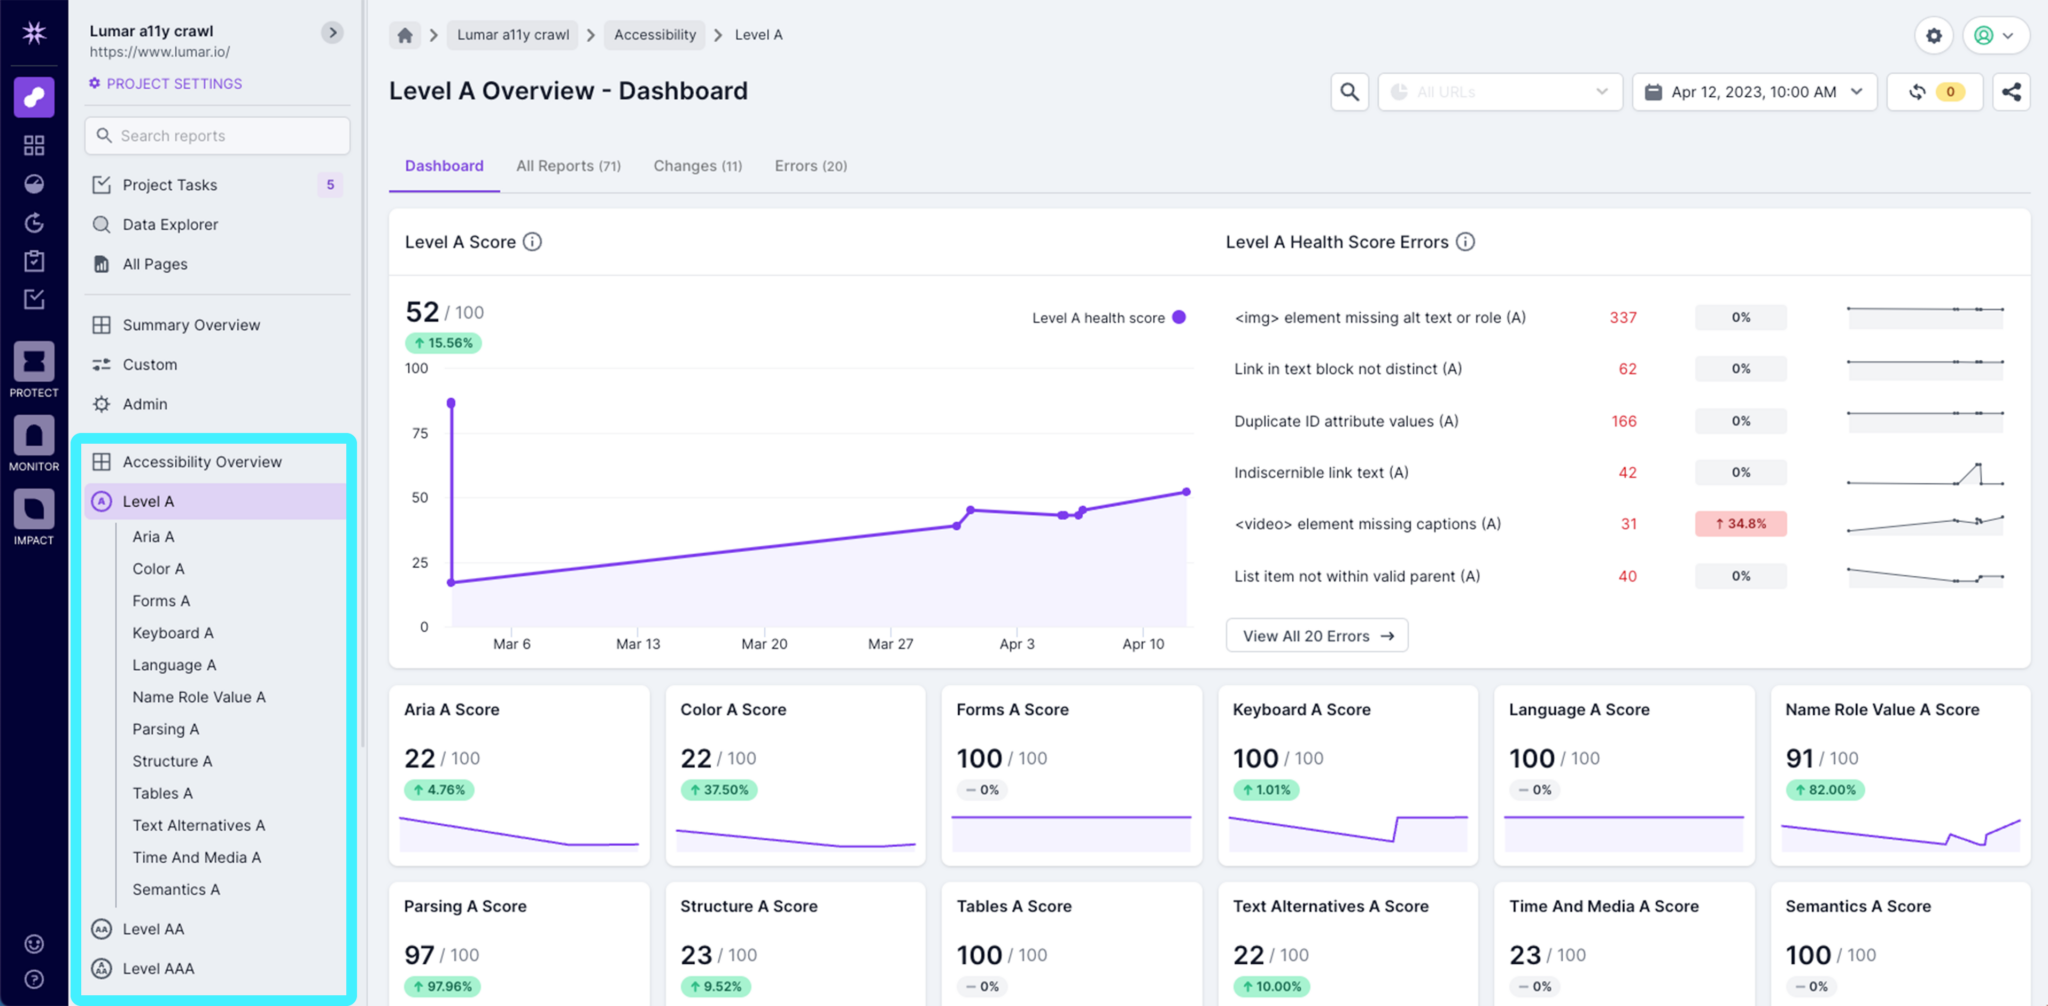The height and width of the screenshot is (1006, 2048).
Task: Click the Search reports input field
Action: click(x=216, y=135)
